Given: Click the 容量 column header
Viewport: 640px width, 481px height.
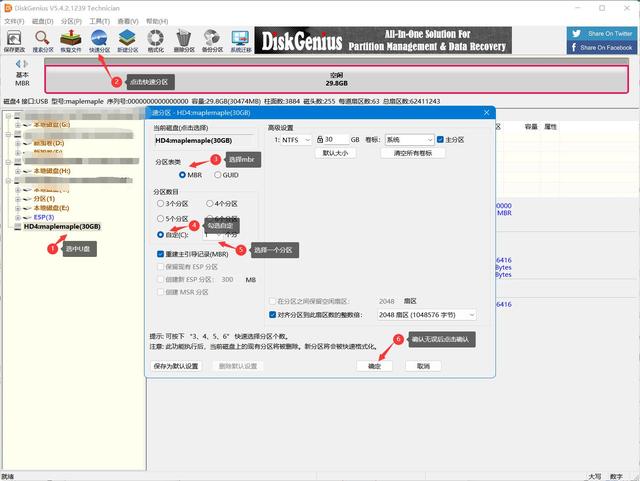Looking at the screenshot, I should [x=531, y=127].
